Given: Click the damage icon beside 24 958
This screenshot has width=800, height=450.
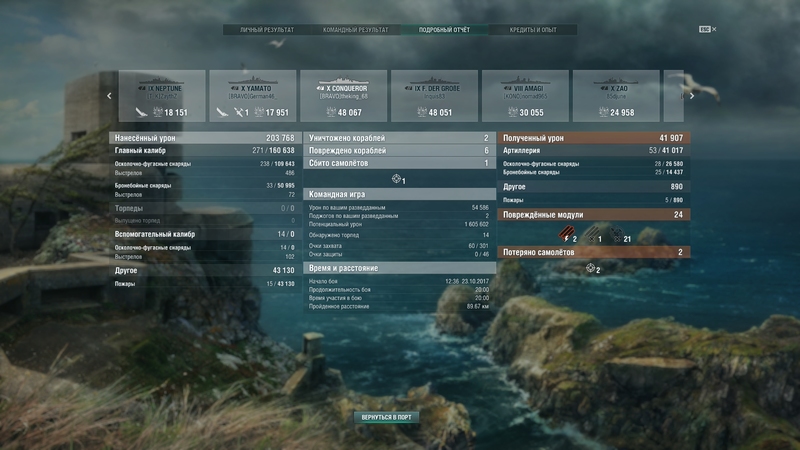Looking at the screenshot, I should click(x=604, y=112).
